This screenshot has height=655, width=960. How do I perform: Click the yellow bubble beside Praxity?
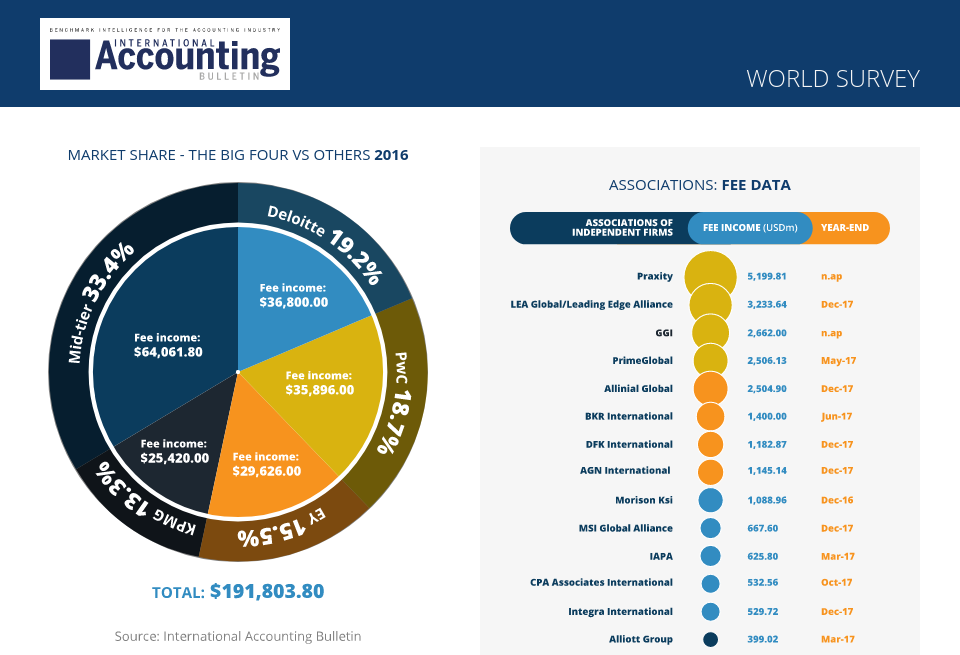pyautogui.click(x=711, y=275)
